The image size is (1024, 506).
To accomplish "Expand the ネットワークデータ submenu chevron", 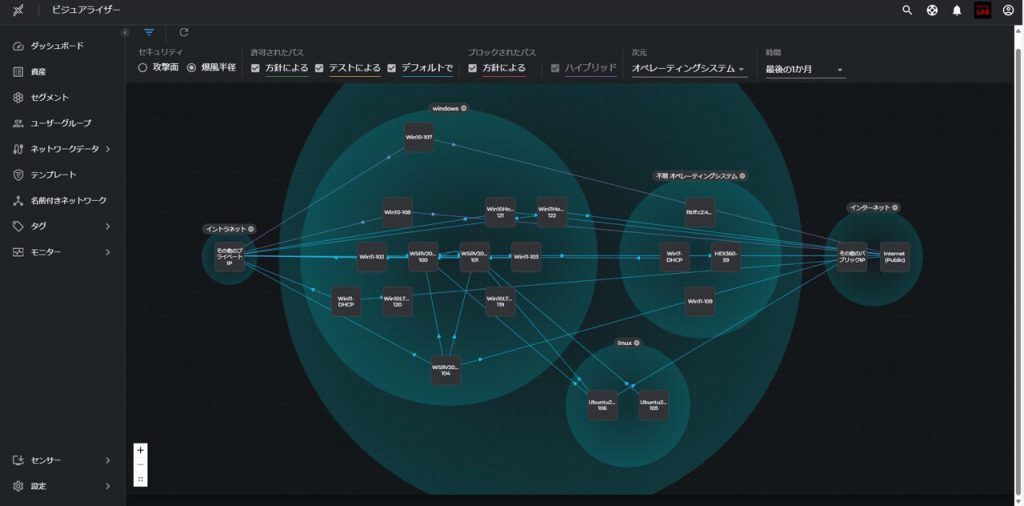I will [x=108, y=149].
